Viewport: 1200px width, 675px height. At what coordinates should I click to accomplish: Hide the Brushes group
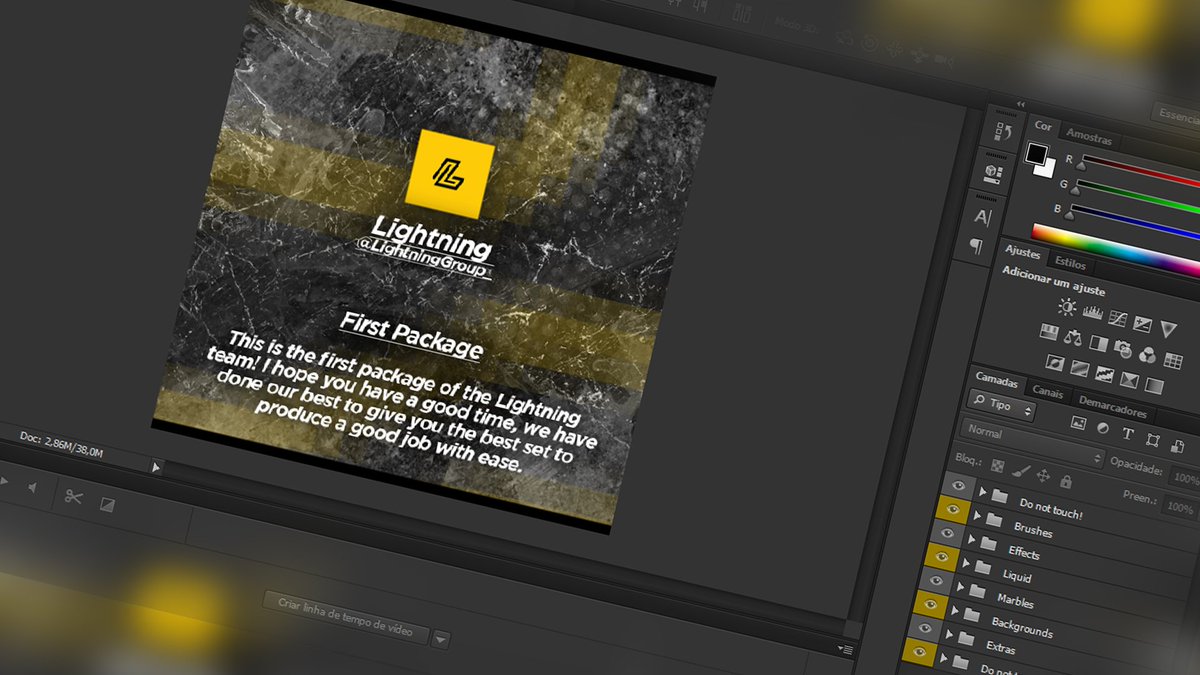pos(951,509)
